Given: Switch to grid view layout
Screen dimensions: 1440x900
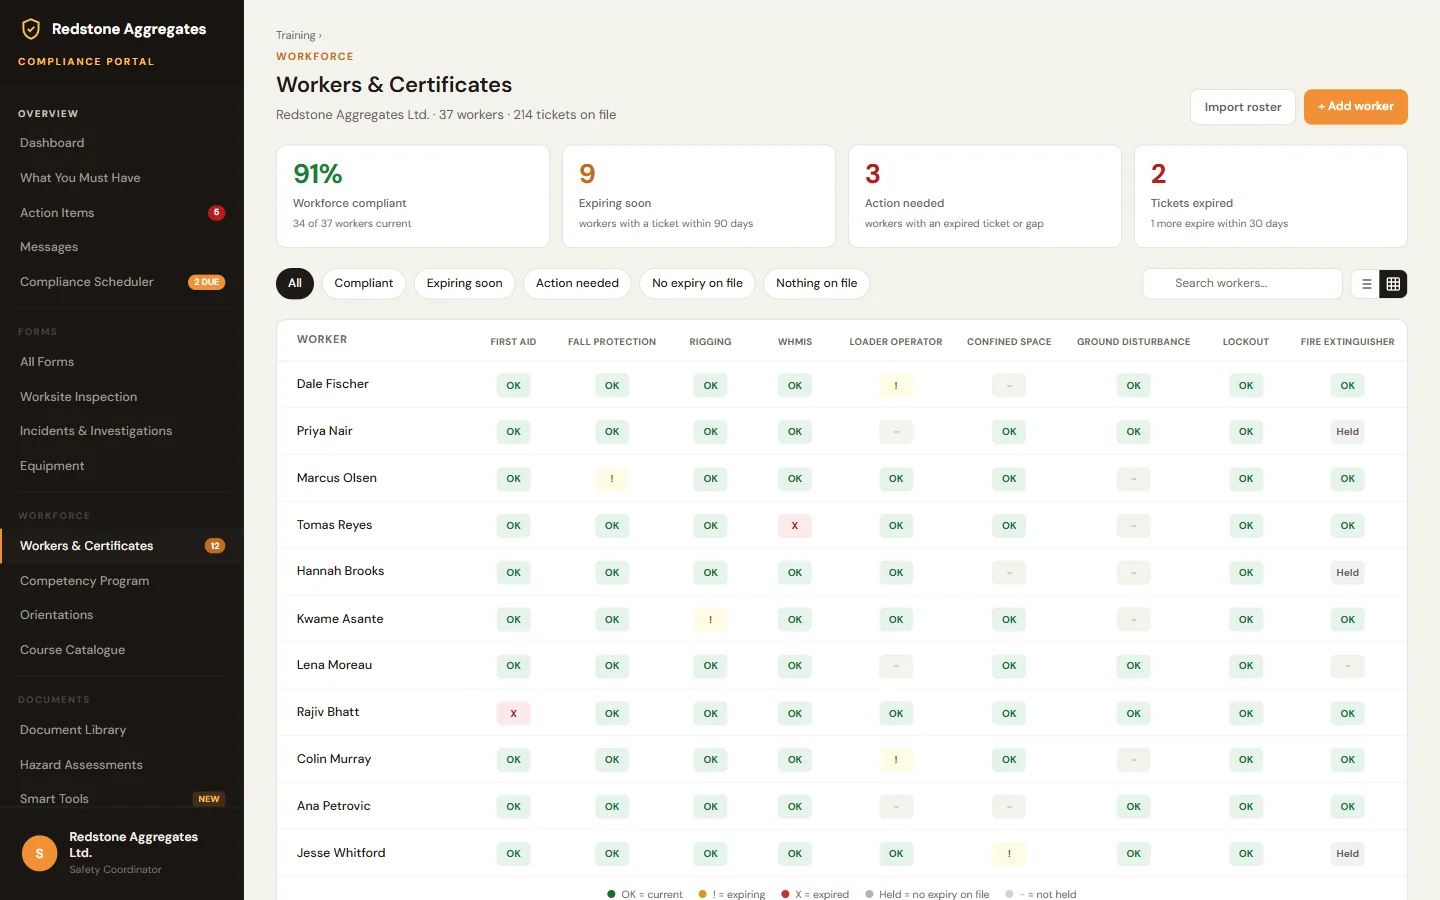Looking at the screenshot, I should click(1393, 284).
